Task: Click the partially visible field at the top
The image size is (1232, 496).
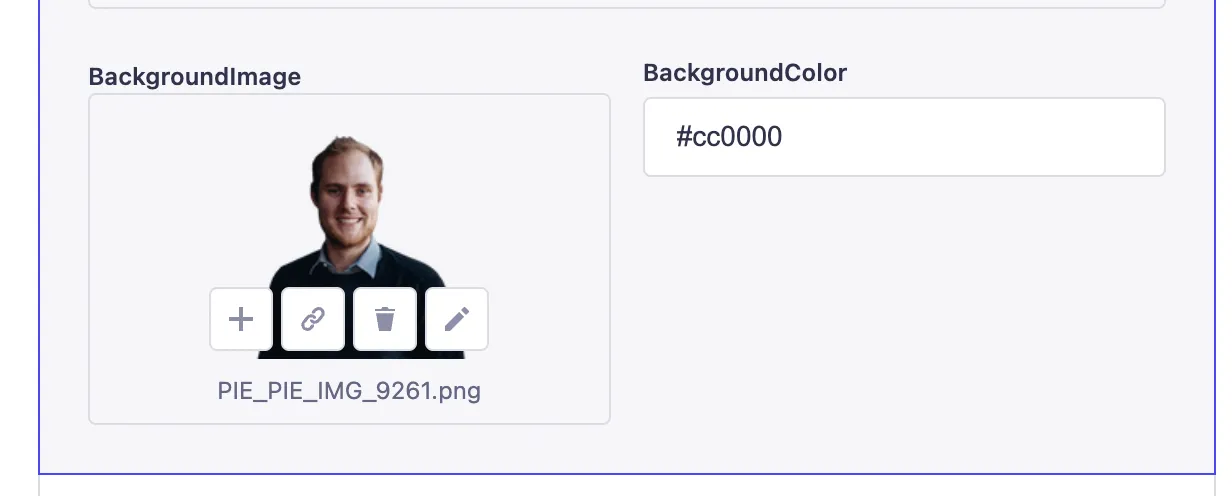Action: point(627,3)
